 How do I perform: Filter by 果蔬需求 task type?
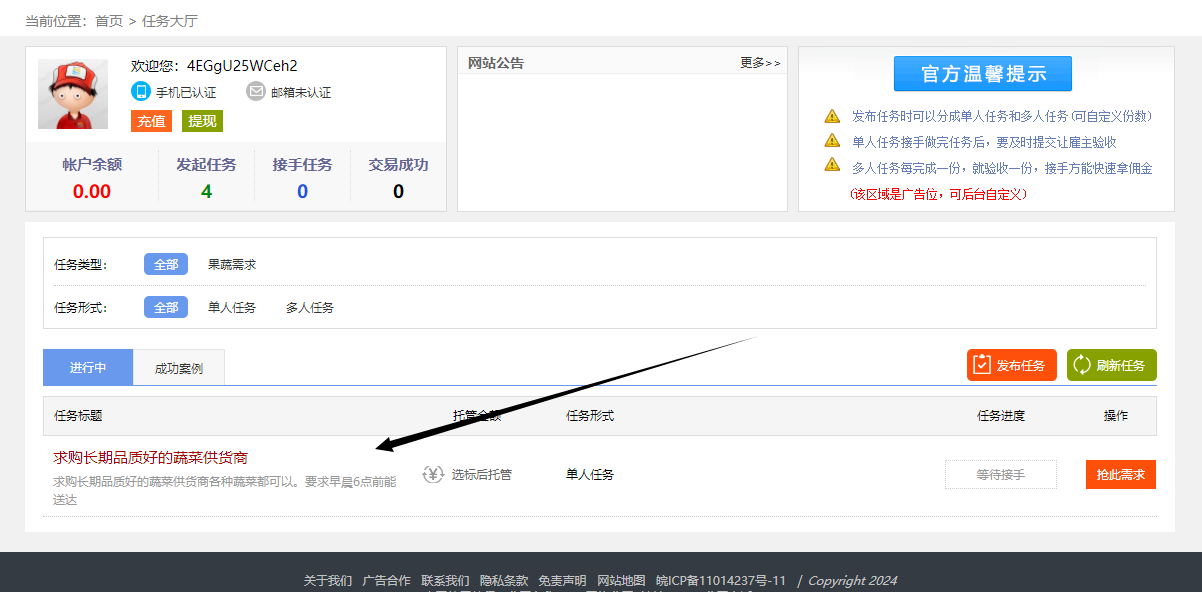[x=232, y=265]
